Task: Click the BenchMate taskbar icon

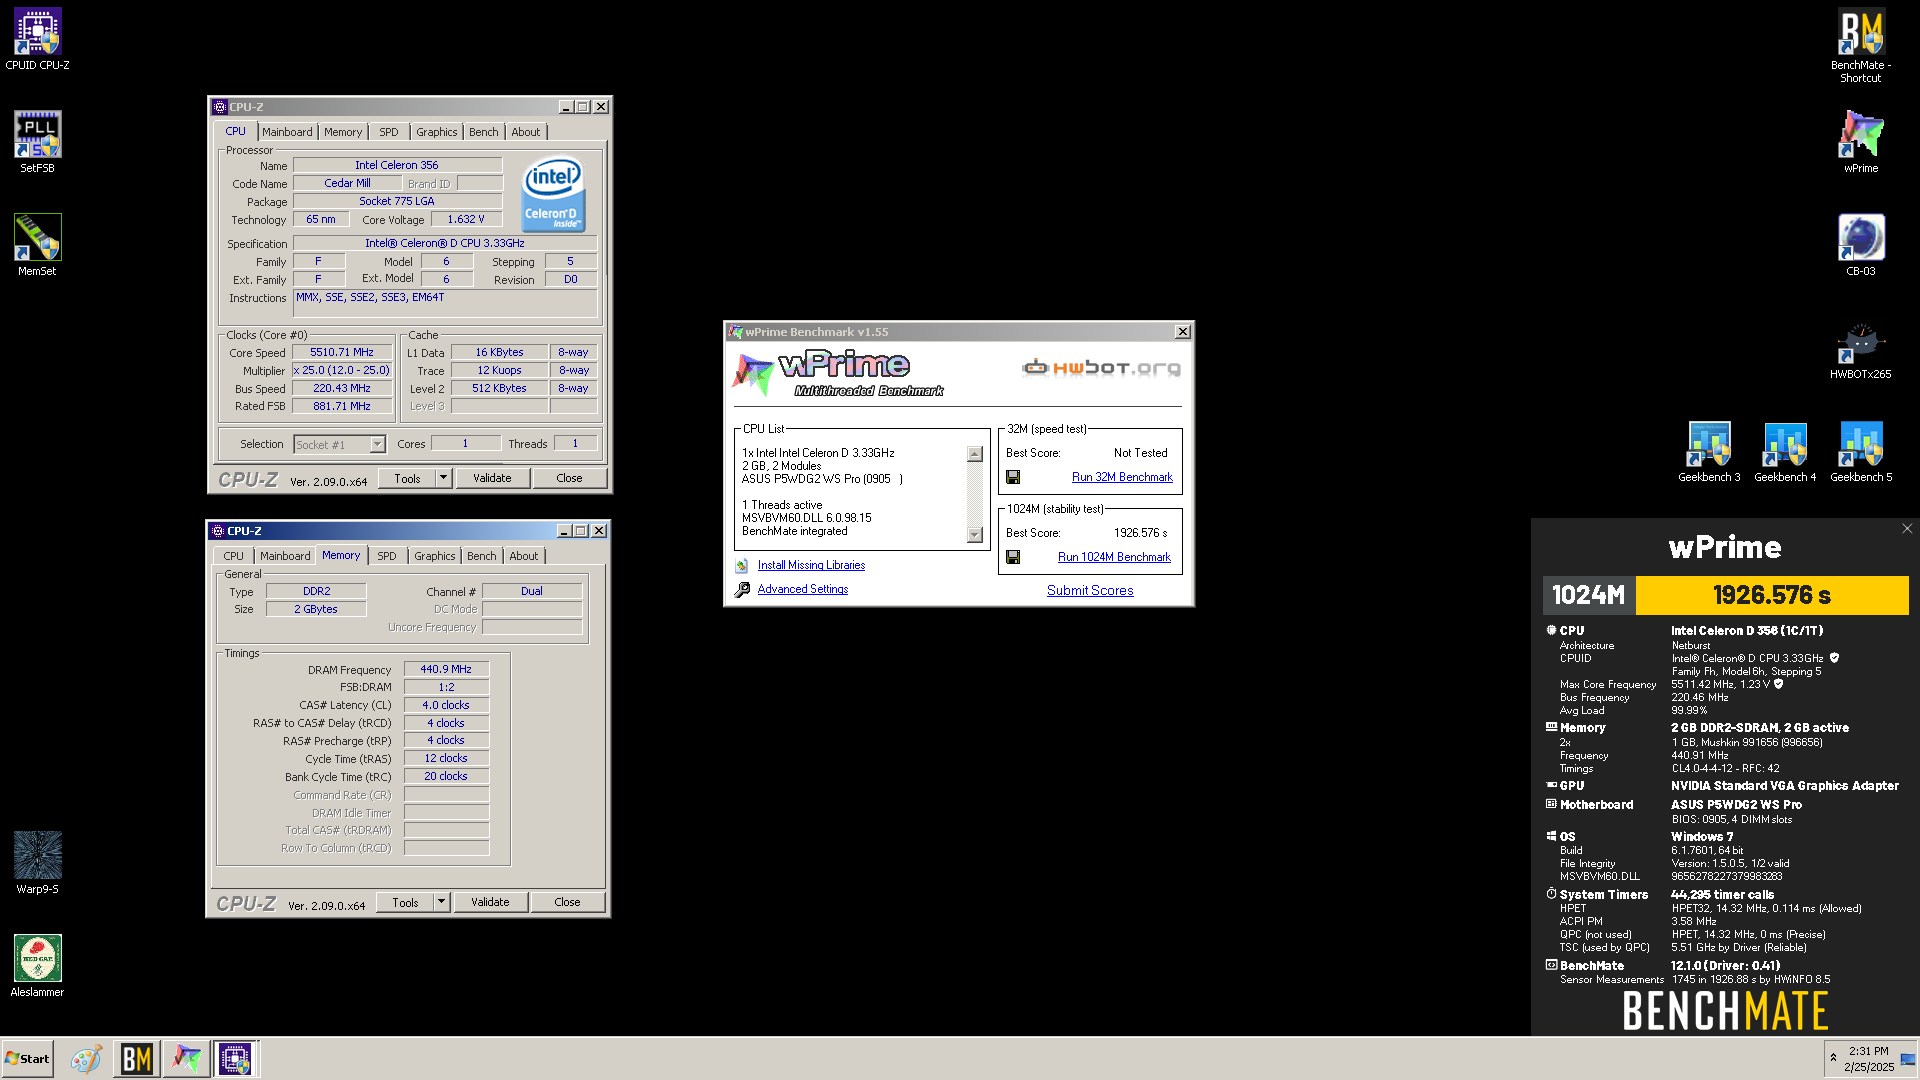Action: coord(137,1059)
